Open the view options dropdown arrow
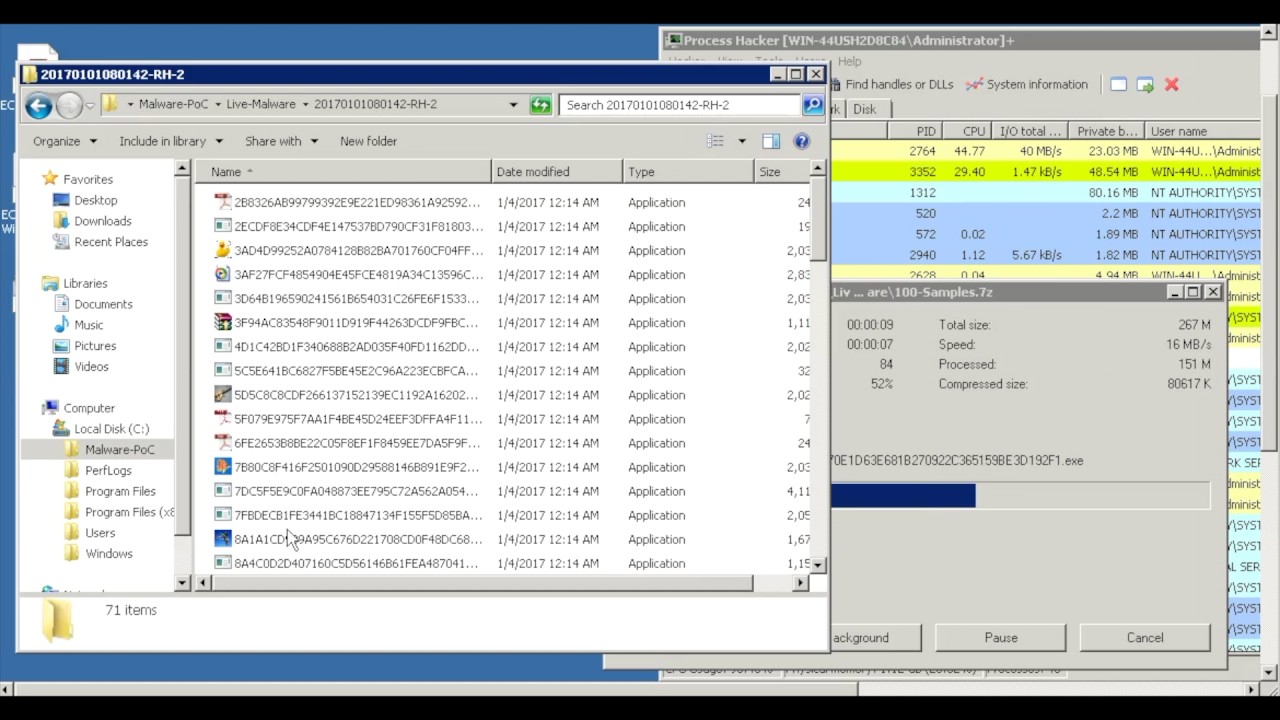 coord(741,141)
